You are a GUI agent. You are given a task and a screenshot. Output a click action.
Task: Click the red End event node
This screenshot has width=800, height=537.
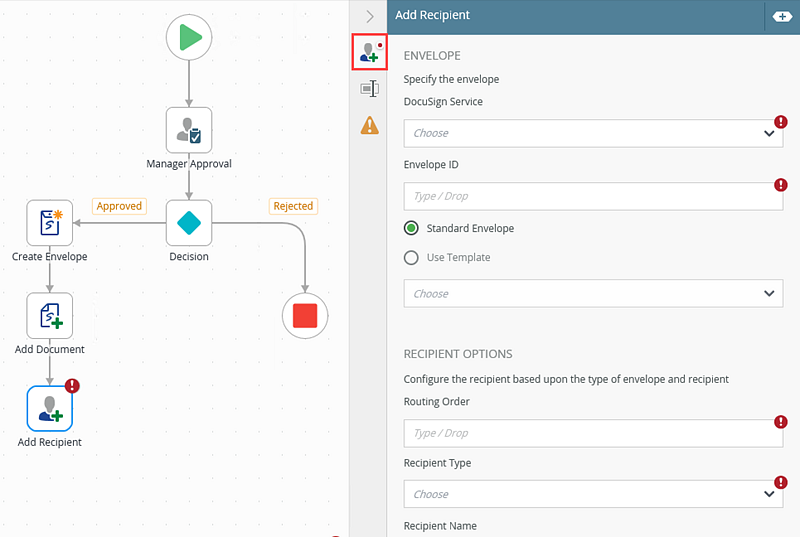click(305, 316)
